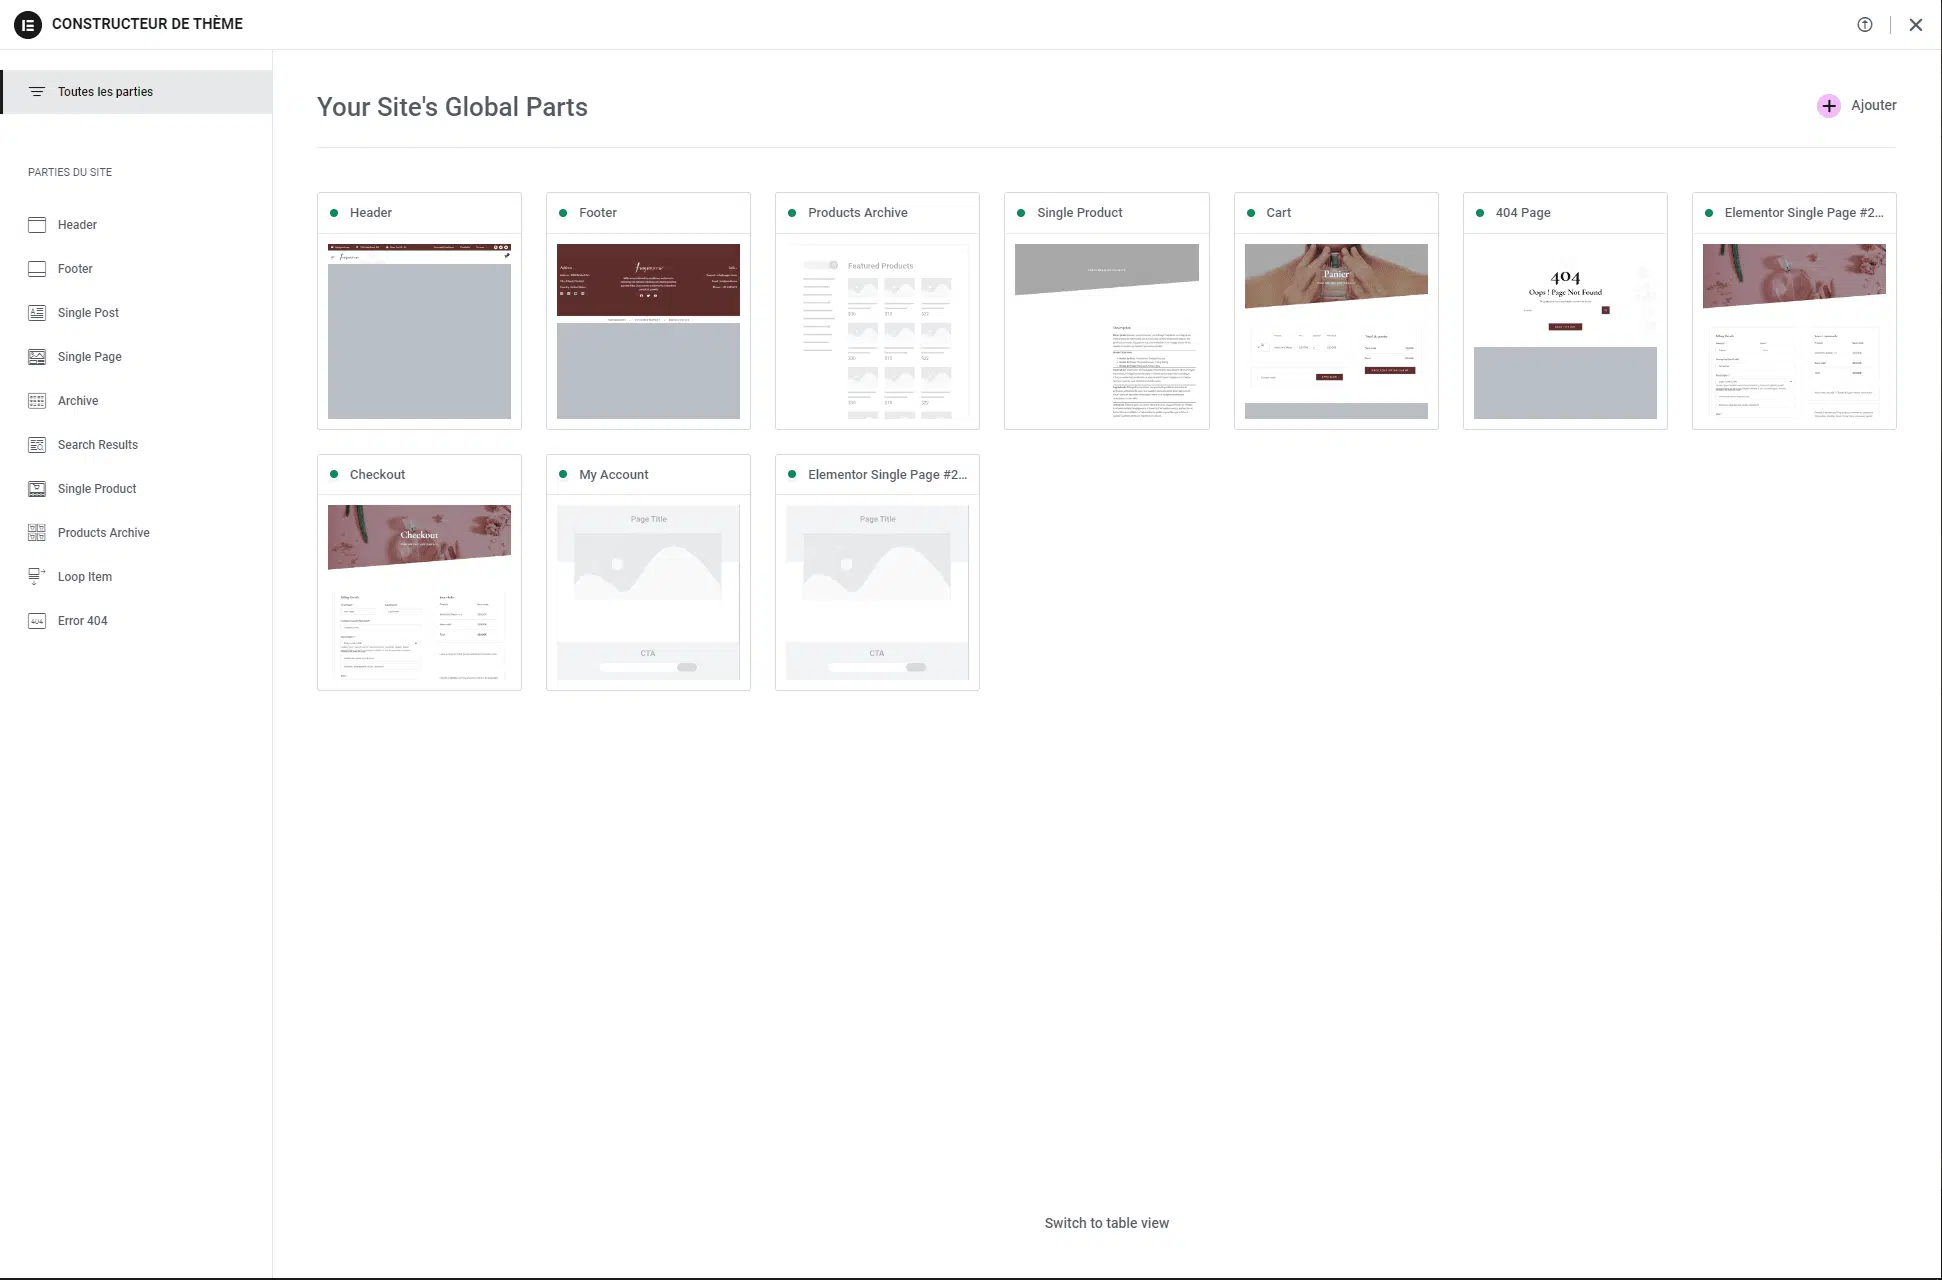Click the My Account card title
This screenshot has height=1280, width=1942.
tap(614, 475)
